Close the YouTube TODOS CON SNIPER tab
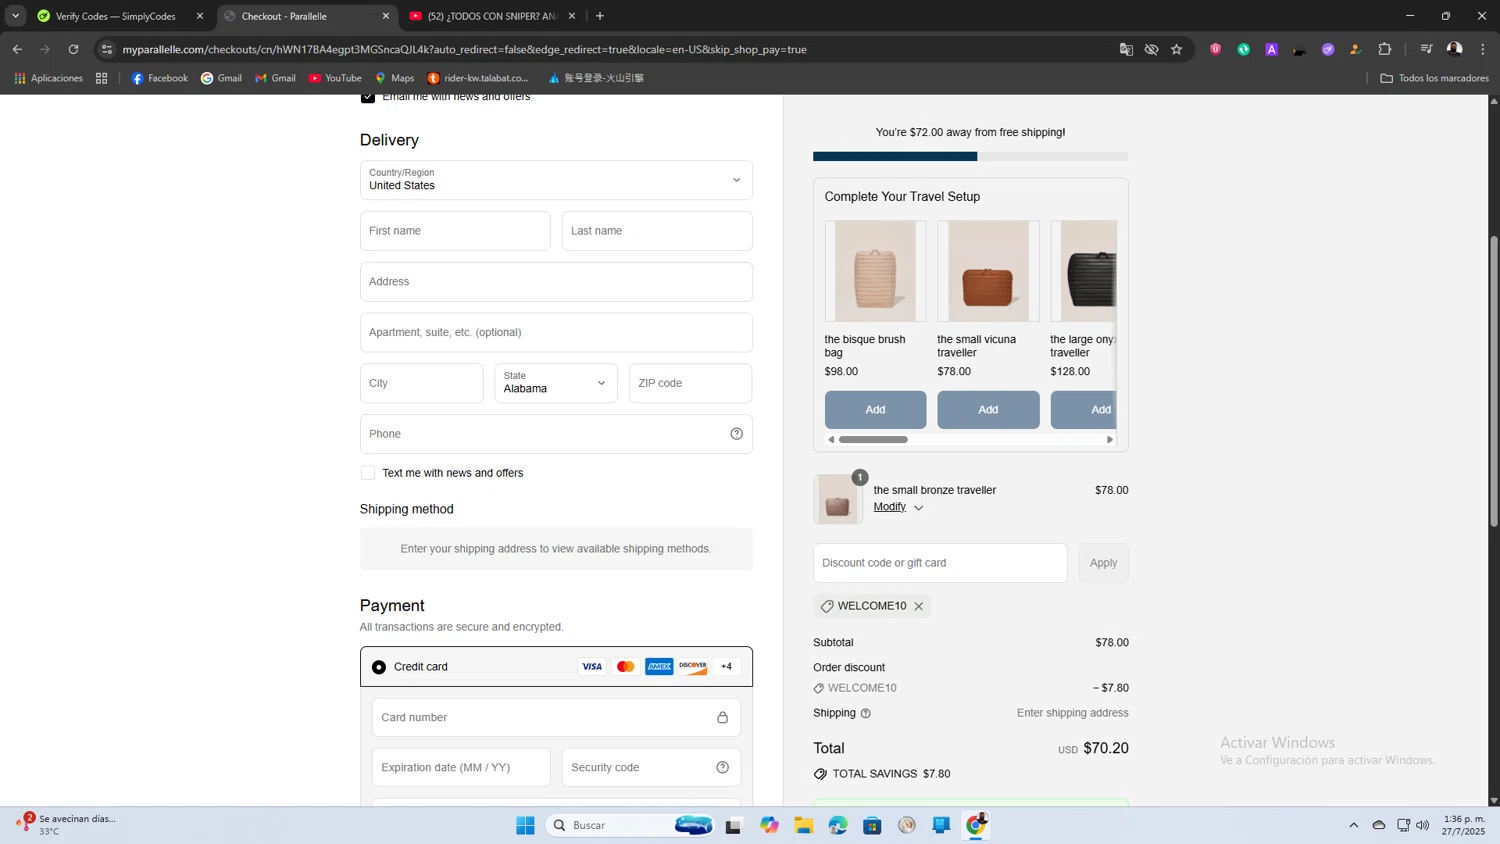The width and height of the screenshot is (1500, 844). tap(572, 16)
